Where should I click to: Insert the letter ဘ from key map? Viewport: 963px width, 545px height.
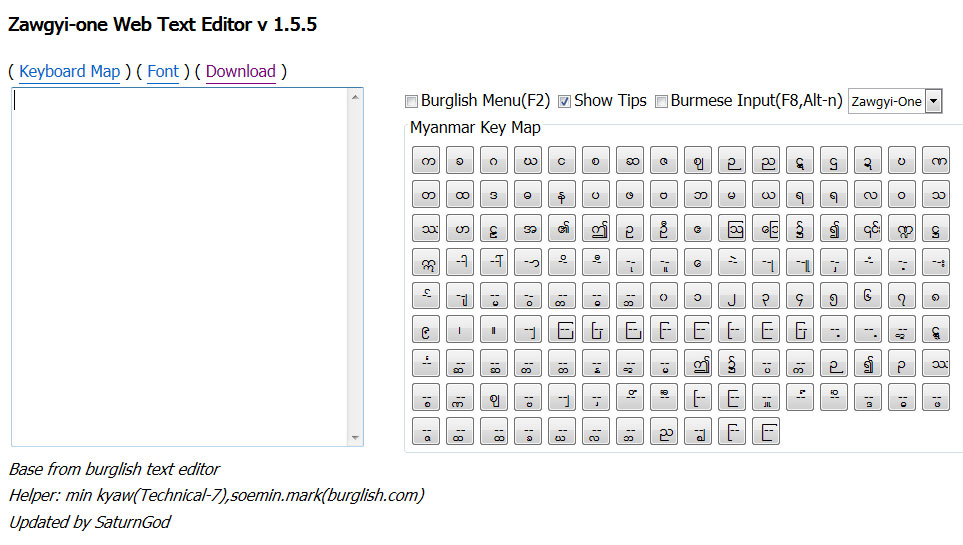(698, 195)
